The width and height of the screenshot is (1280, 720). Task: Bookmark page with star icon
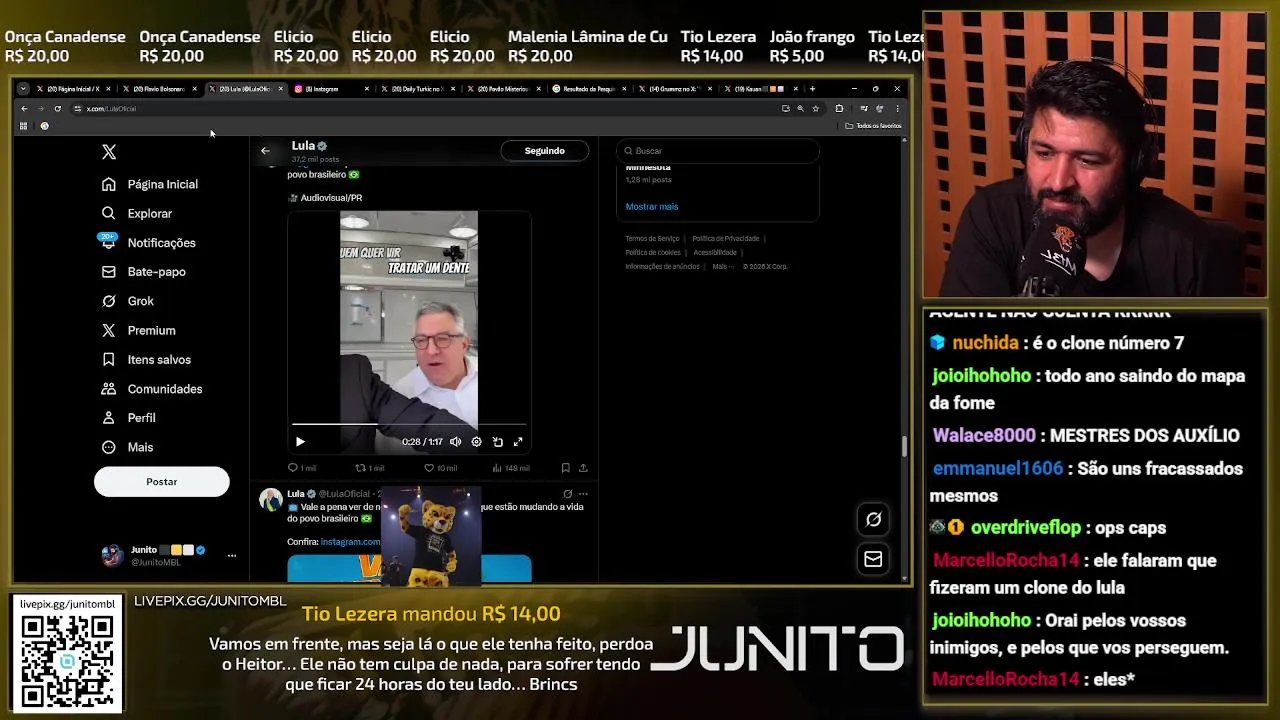coord(816,108)
